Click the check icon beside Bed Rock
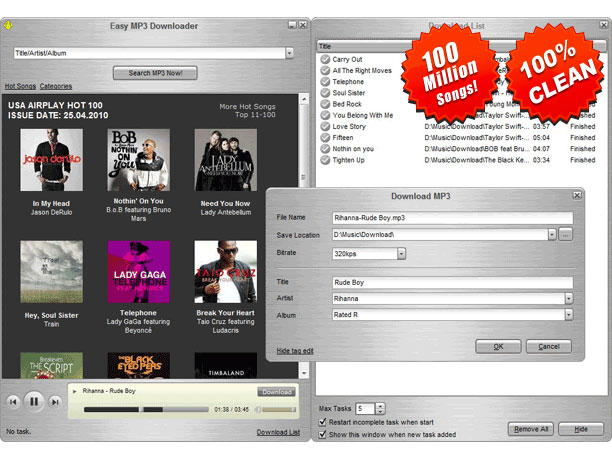 coord(325,104)
